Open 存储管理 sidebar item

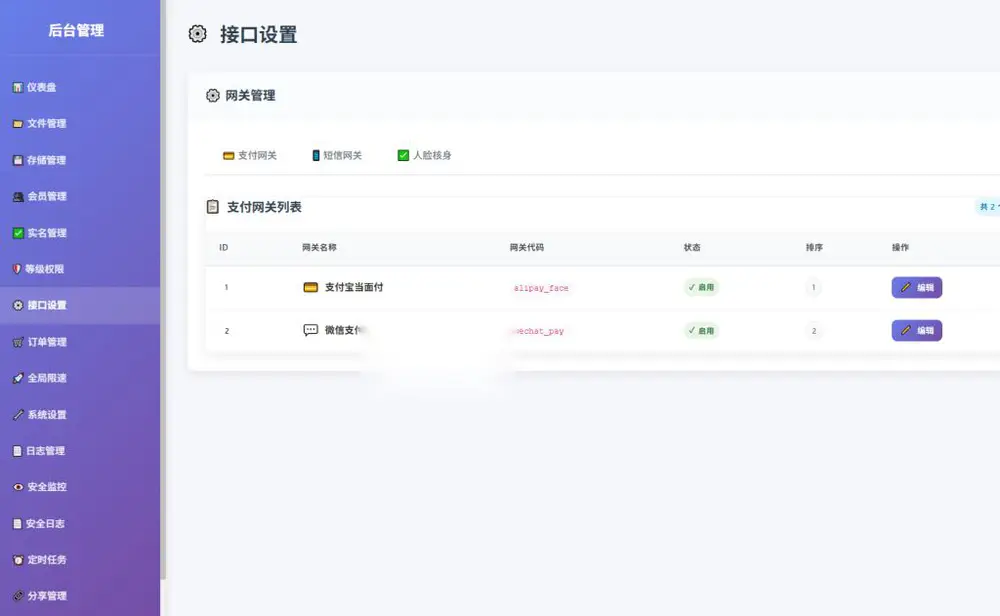(x=80, y=160)
